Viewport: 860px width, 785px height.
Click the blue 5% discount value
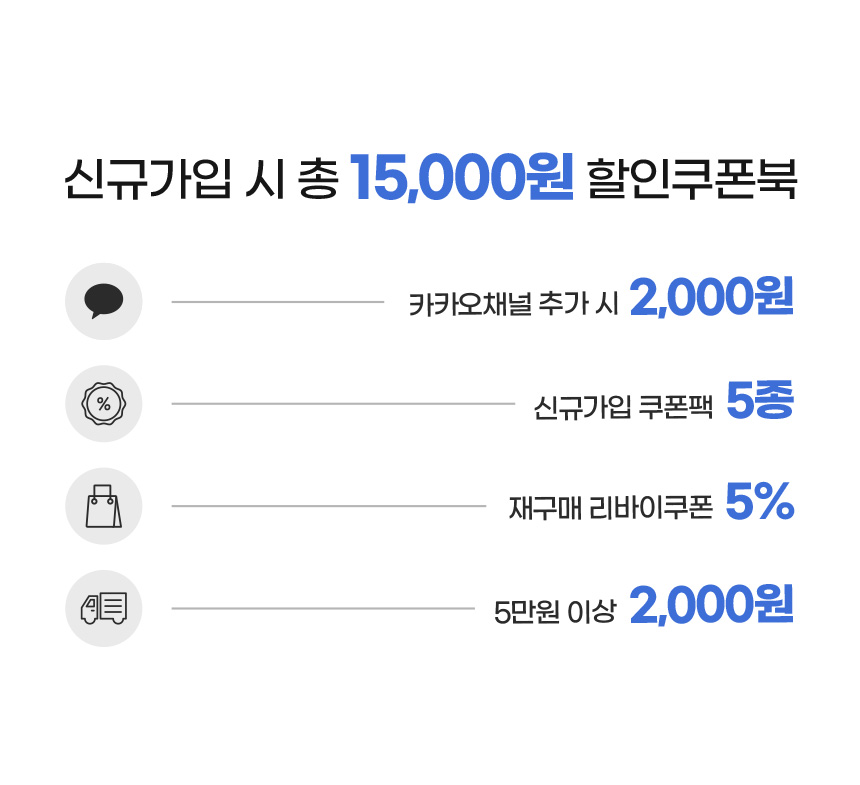coord(759,505)
